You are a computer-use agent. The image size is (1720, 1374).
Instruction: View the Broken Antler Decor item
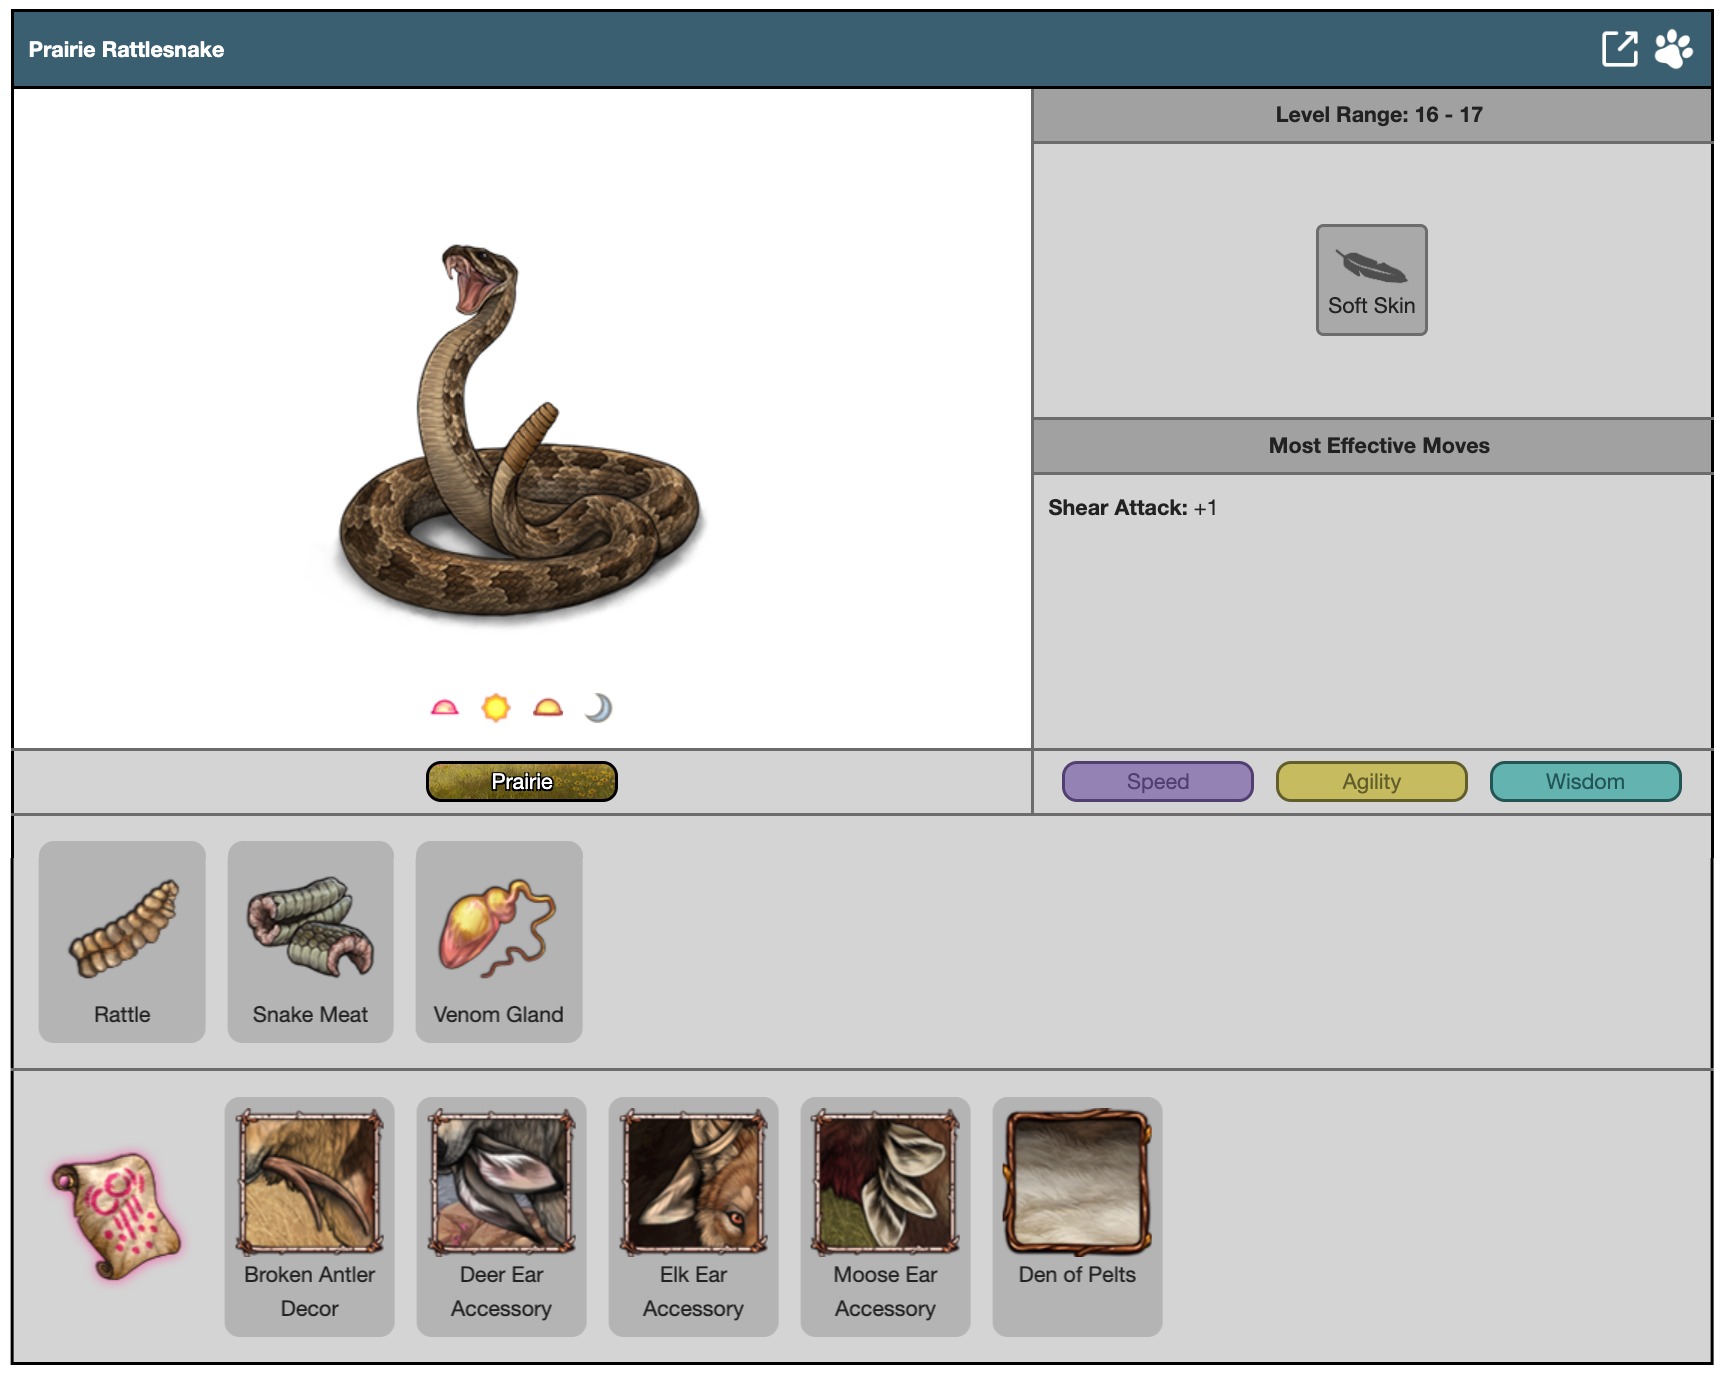[309, 1216]
